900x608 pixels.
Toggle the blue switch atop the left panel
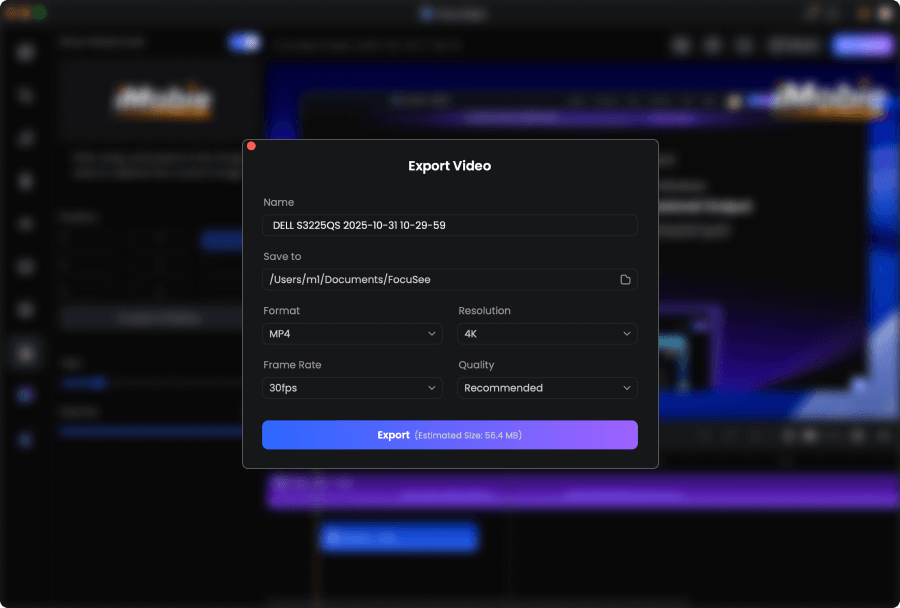[243, 42]
